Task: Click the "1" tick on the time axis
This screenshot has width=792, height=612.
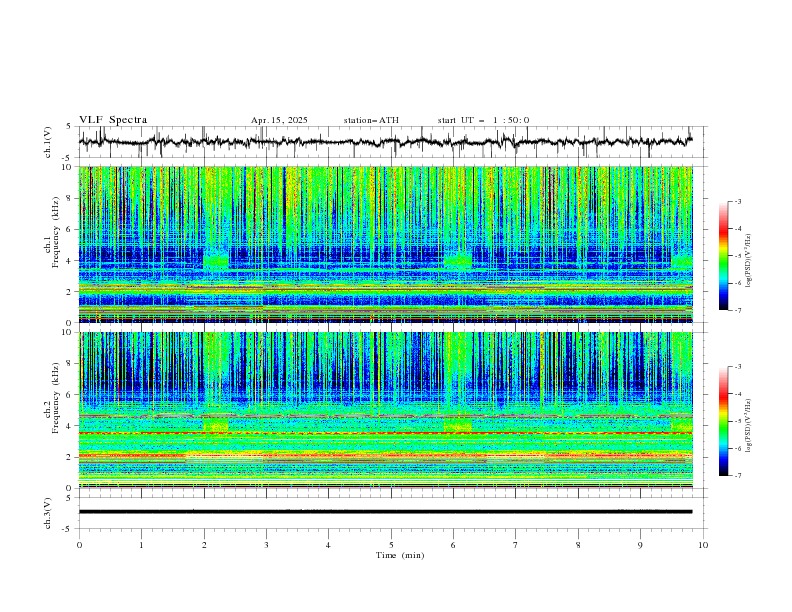Action: [141, 545]
